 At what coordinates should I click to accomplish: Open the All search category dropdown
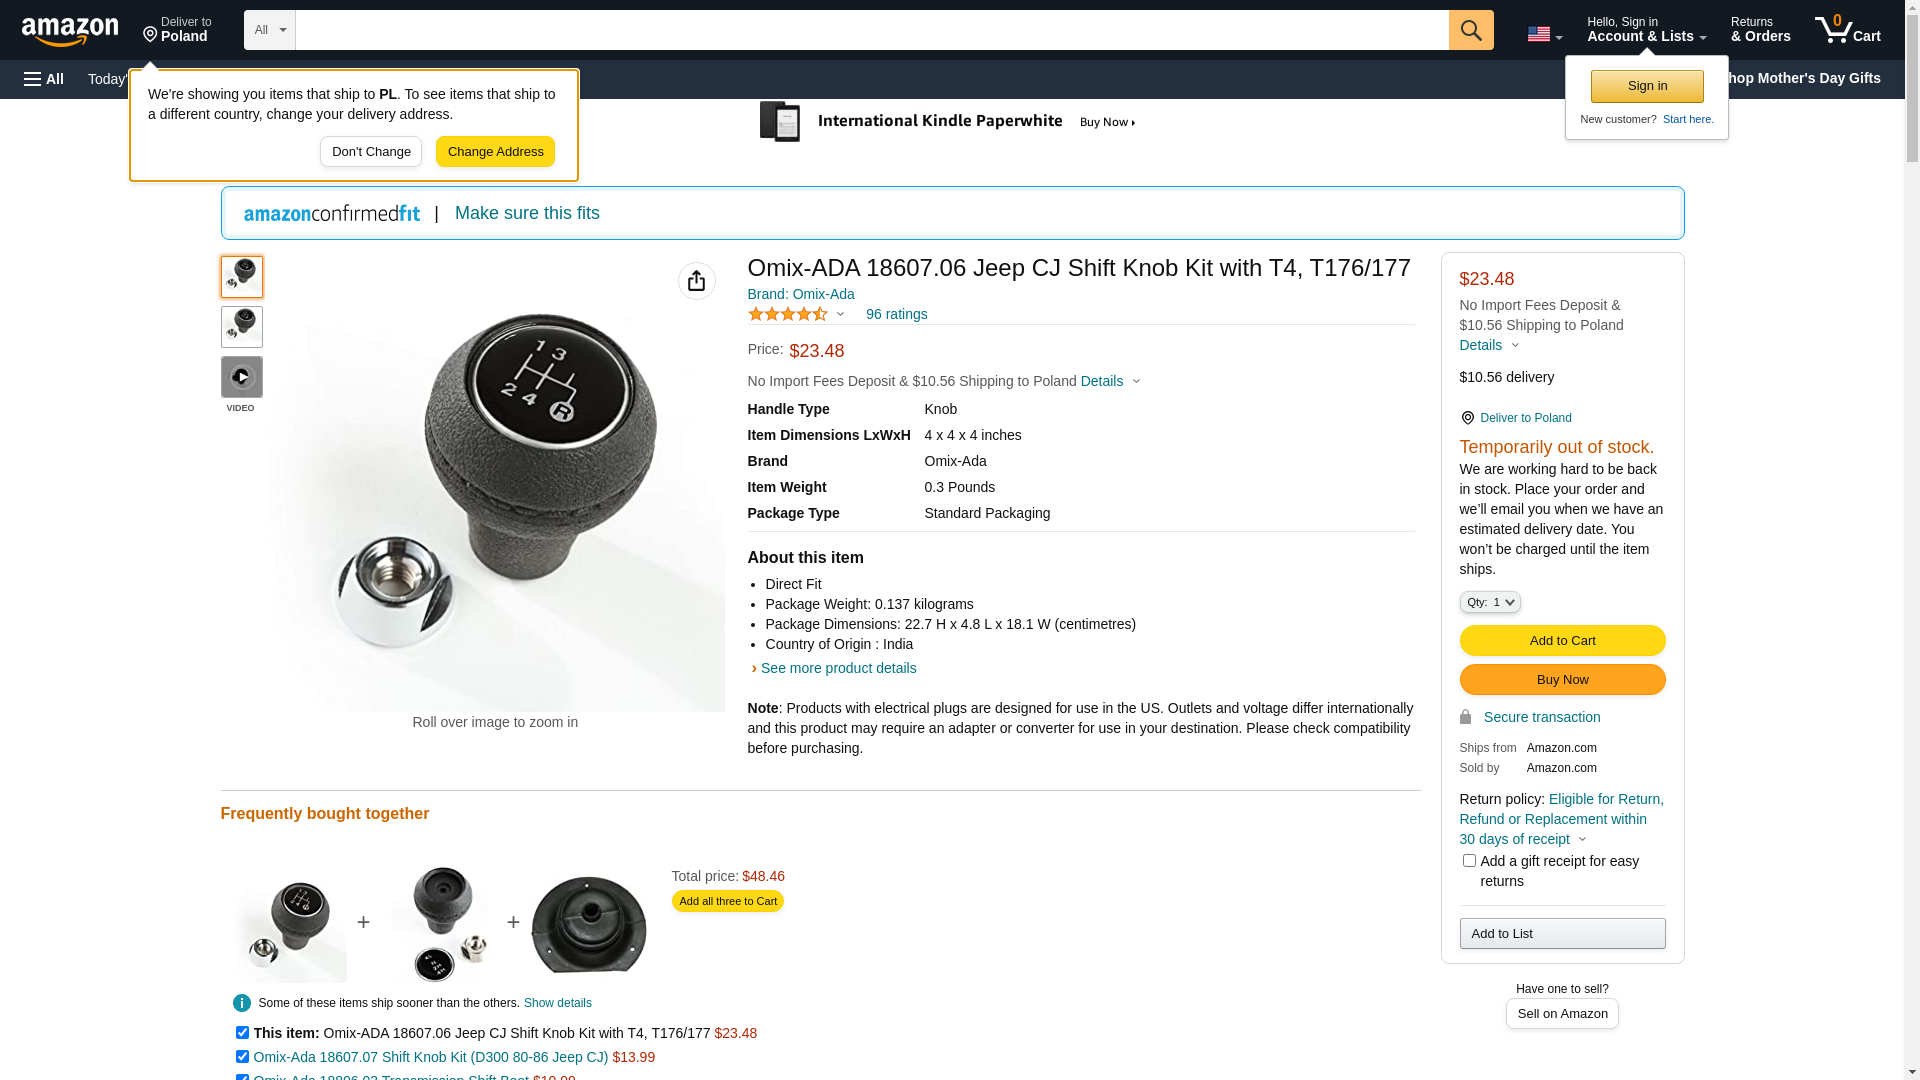tap(270, 30)
